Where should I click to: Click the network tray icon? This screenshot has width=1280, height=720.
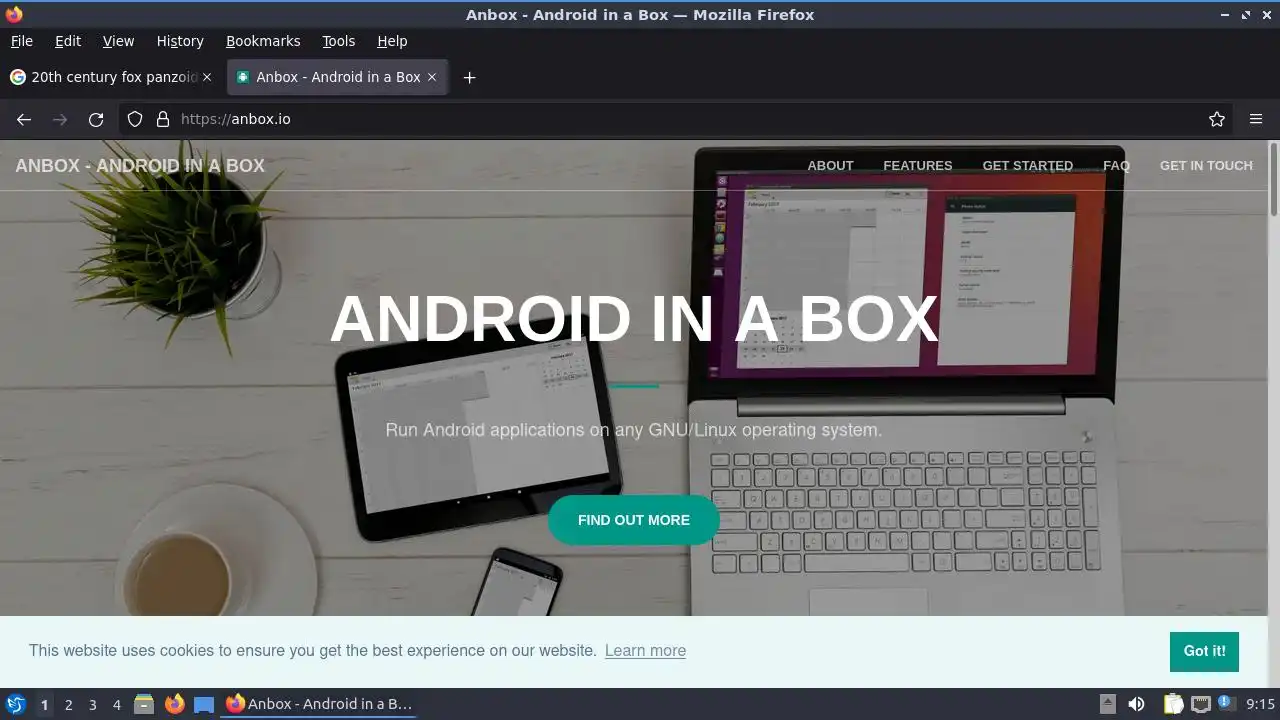[1200, 704]
